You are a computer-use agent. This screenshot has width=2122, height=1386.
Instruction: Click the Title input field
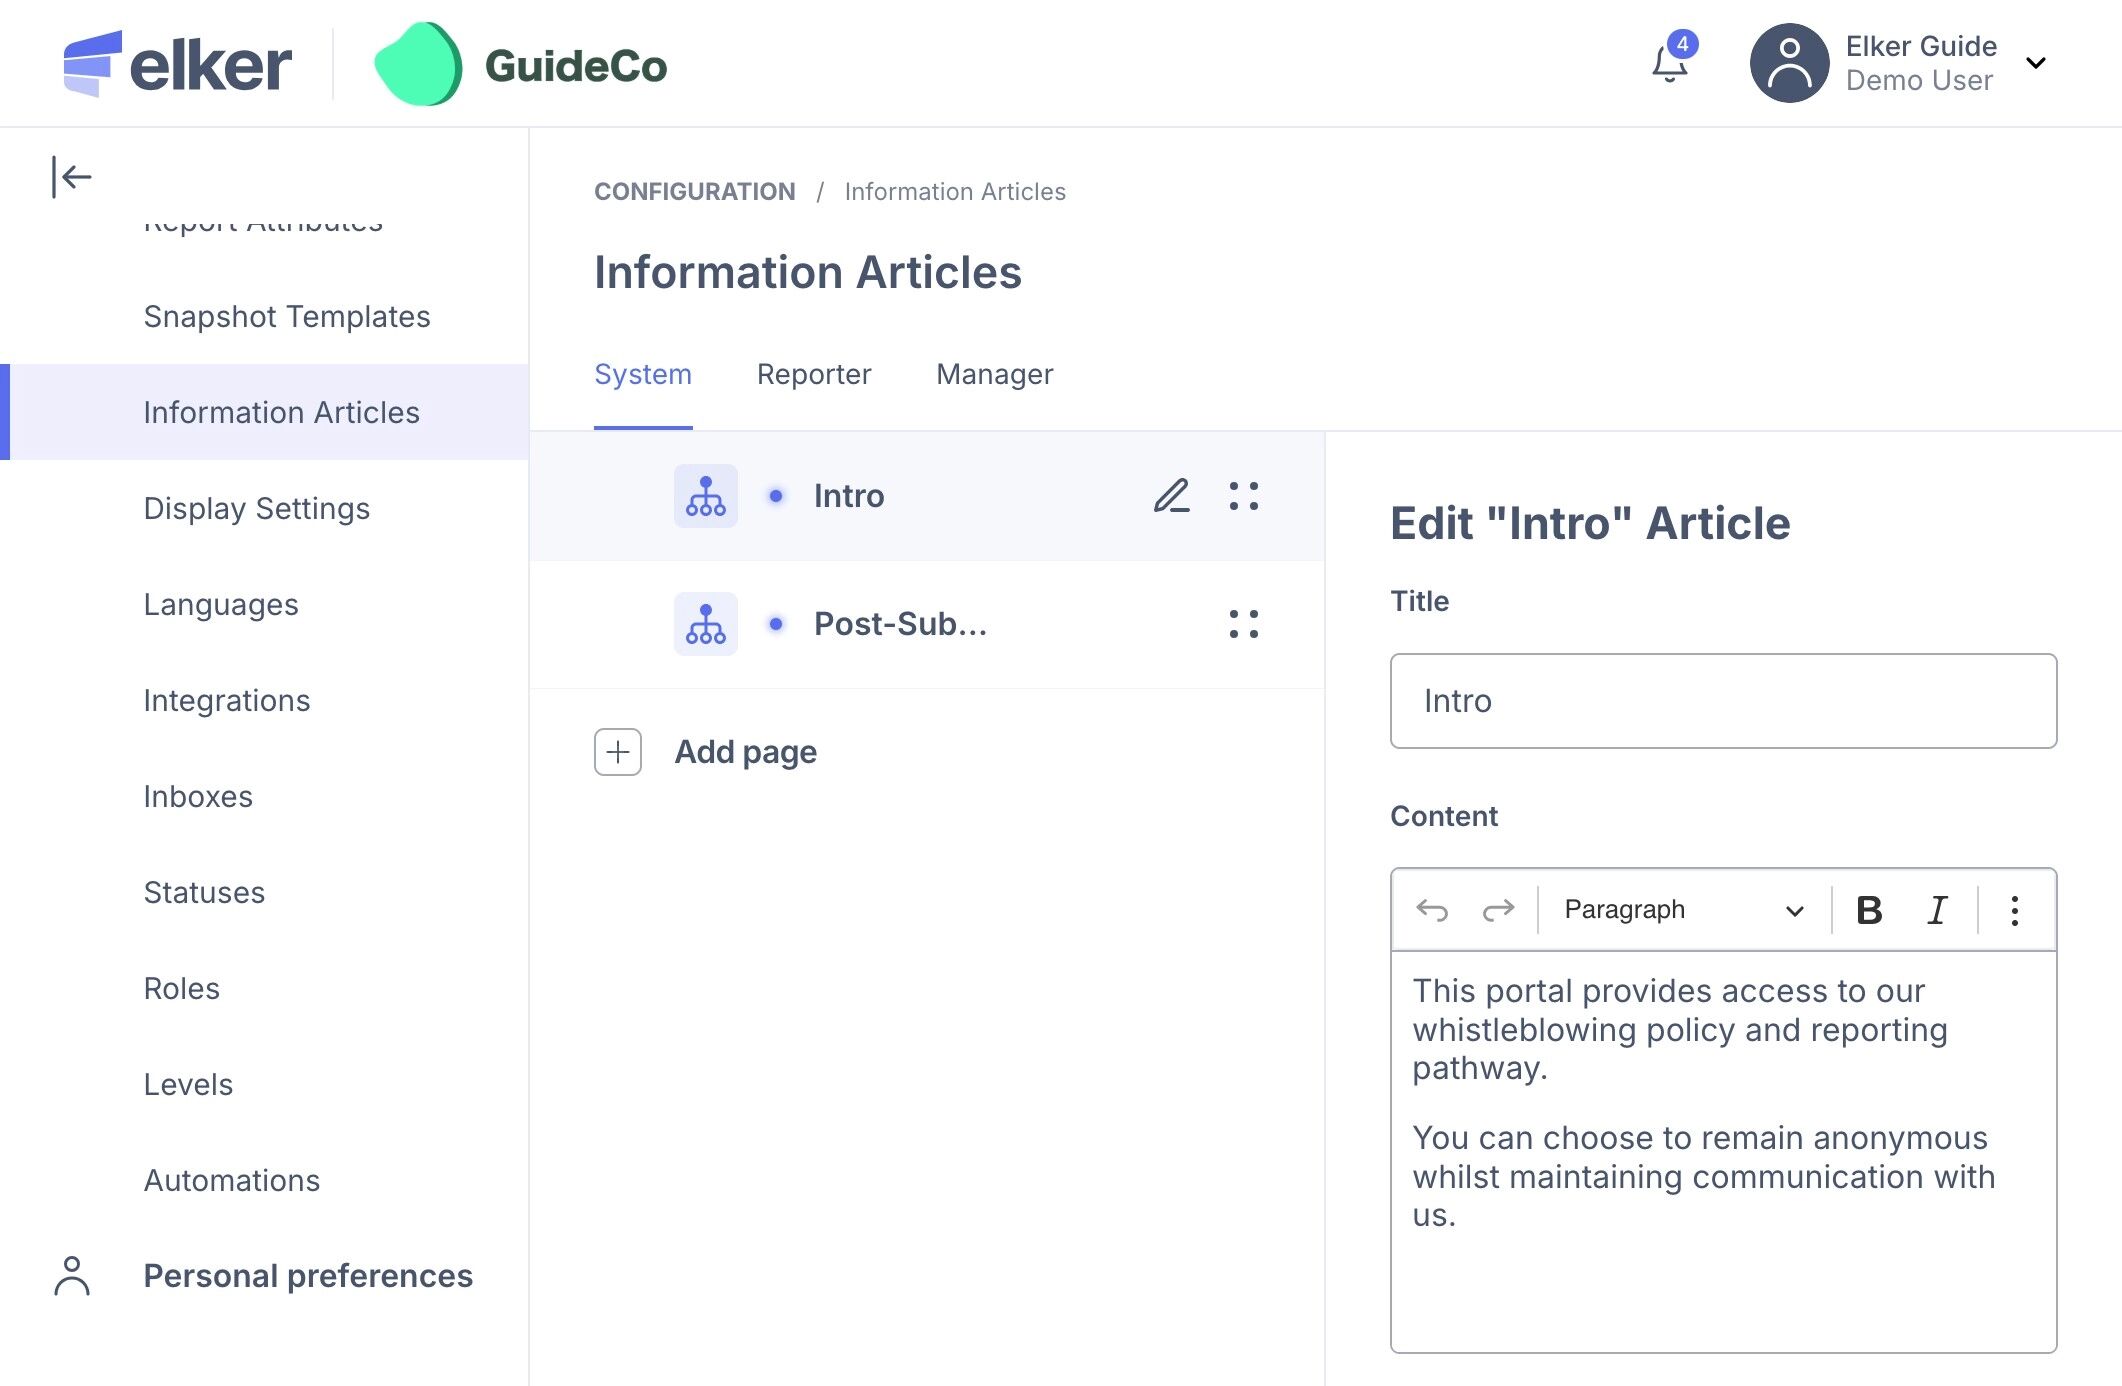(1722, 701)
